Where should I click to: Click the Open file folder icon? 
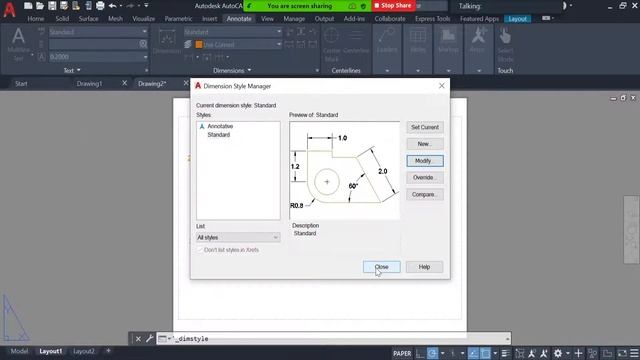coord(40,6)
